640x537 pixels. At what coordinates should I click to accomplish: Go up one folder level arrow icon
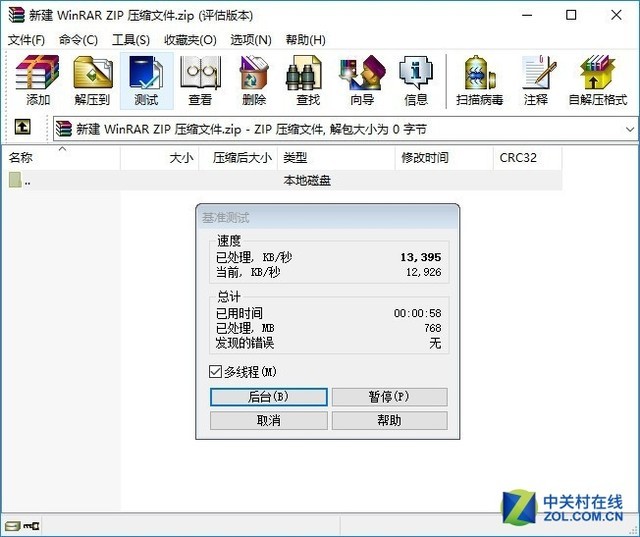[x=22, y=127]
